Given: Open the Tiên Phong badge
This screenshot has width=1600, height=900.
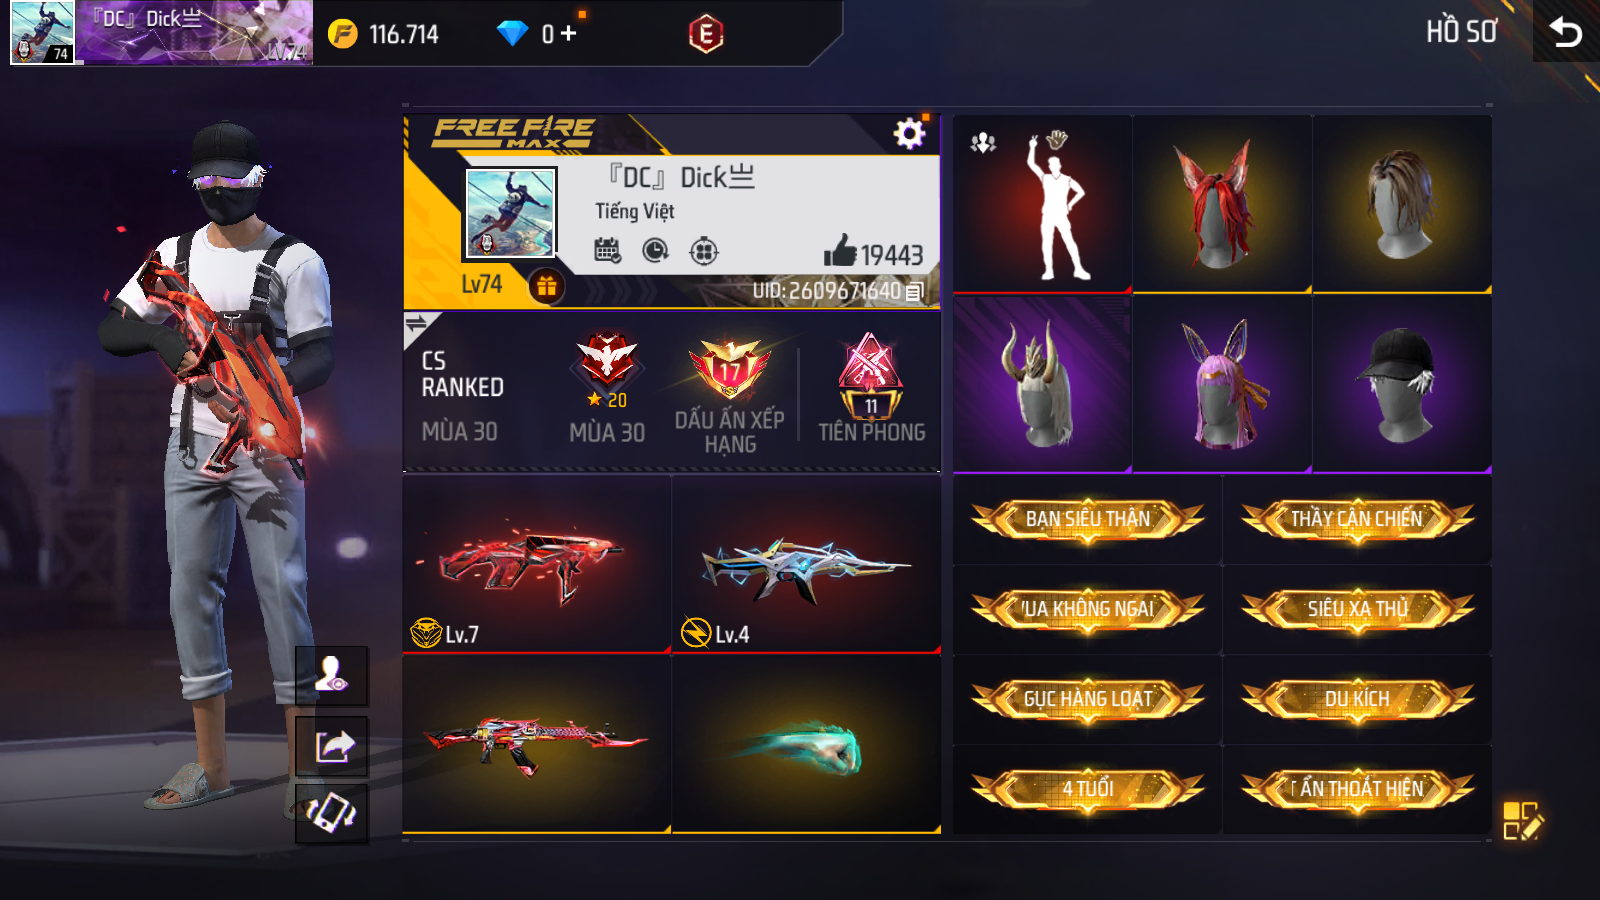Looking at the screenshot, I should tap(871, 390).
